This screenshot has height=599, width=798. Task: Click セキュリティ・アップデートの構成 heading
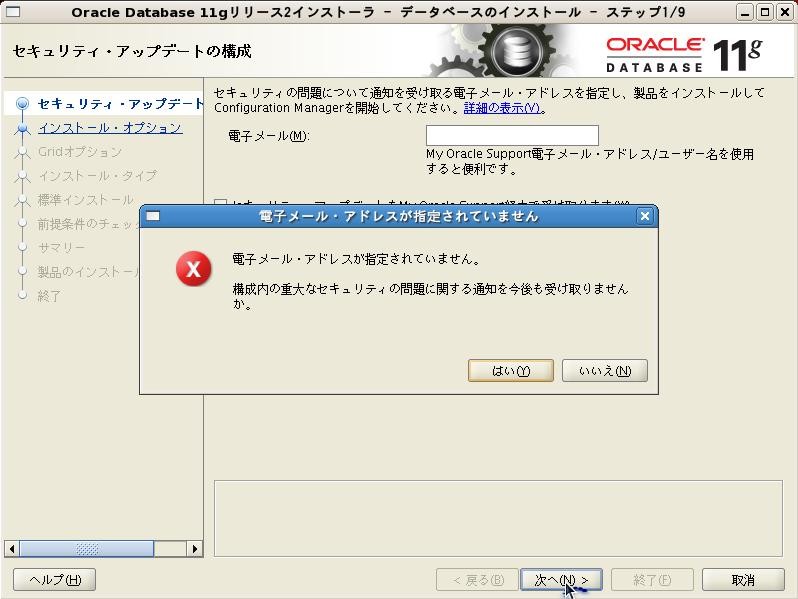click(132, 51)
